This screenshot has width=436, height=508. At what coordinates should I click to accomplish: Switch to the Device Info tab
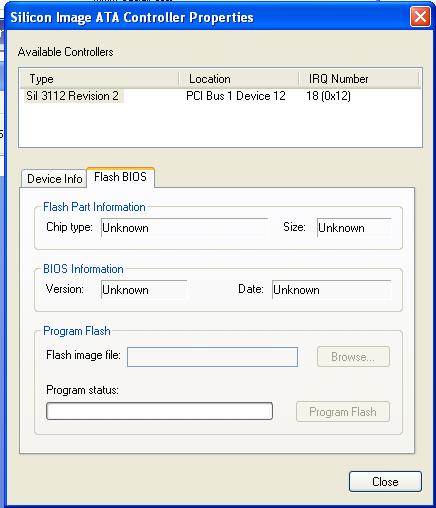tap(54, 179)
